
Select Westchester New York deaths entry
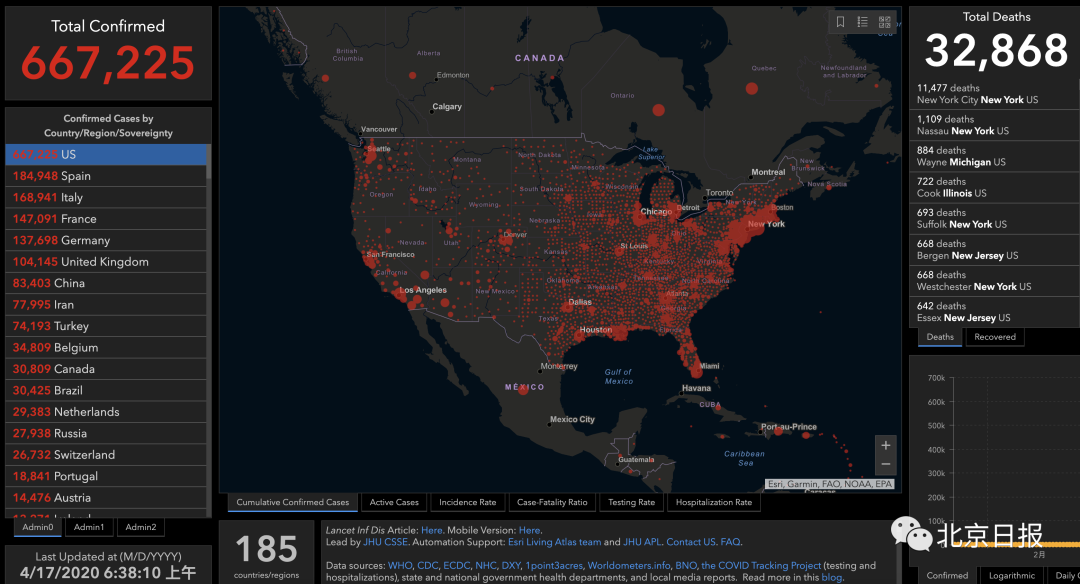[x=995, y=280]
